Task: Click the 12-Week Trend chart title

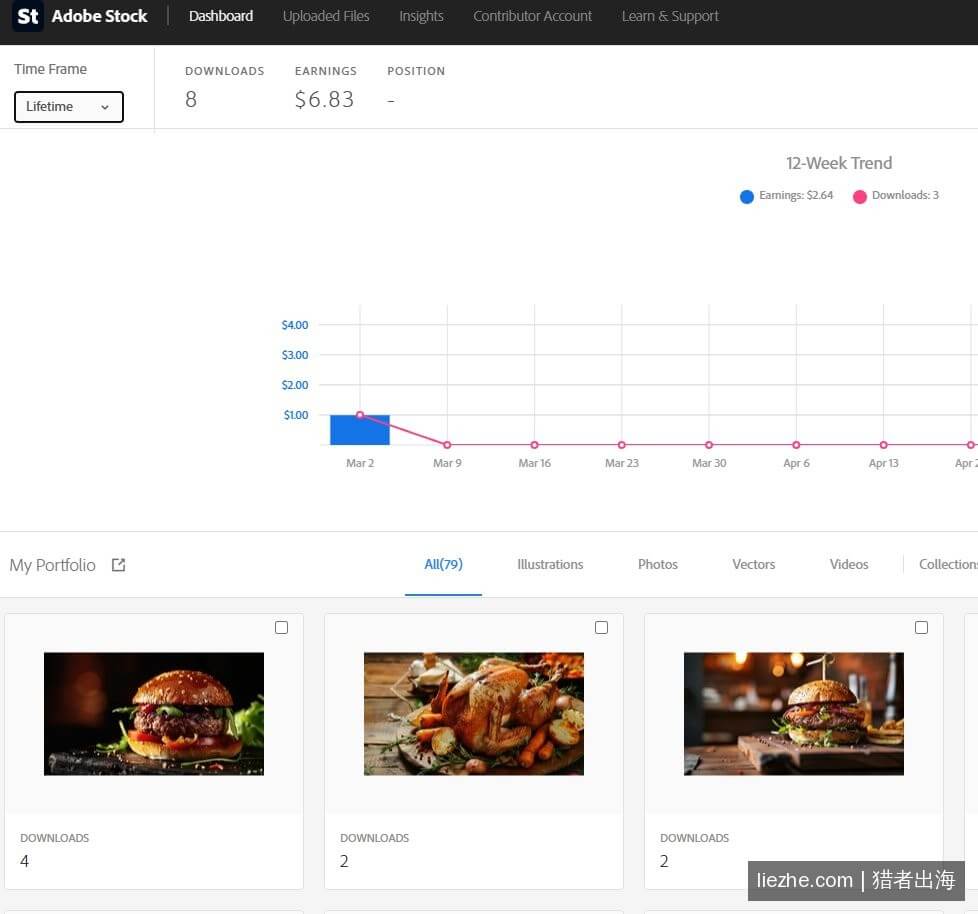Action: (839, 163)
